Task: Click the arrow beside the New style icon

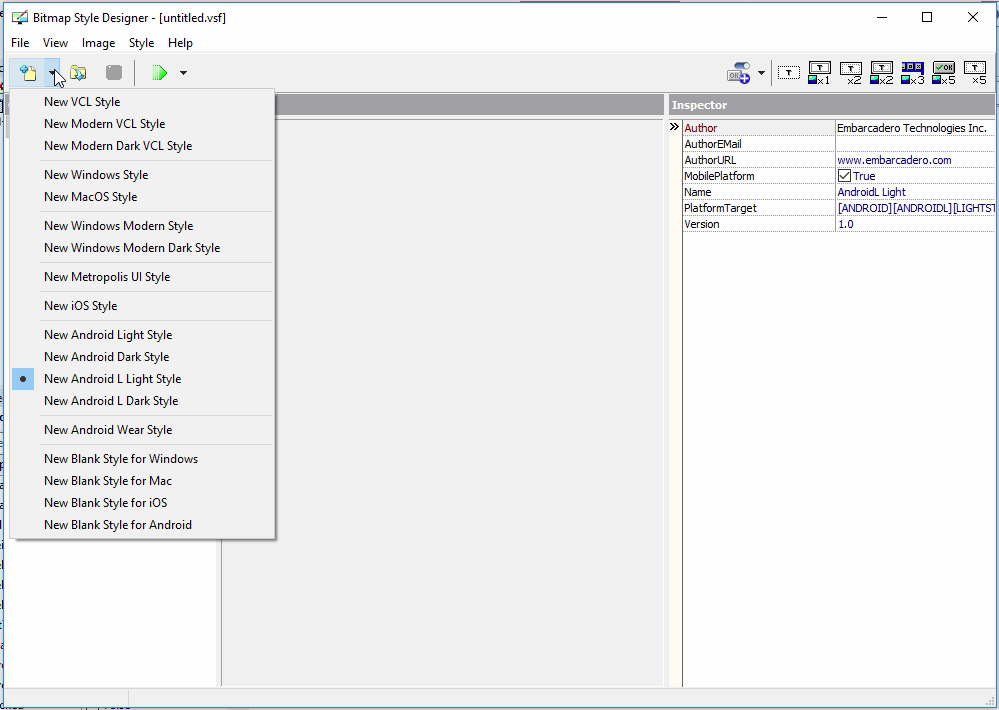Action: [52, 73]
